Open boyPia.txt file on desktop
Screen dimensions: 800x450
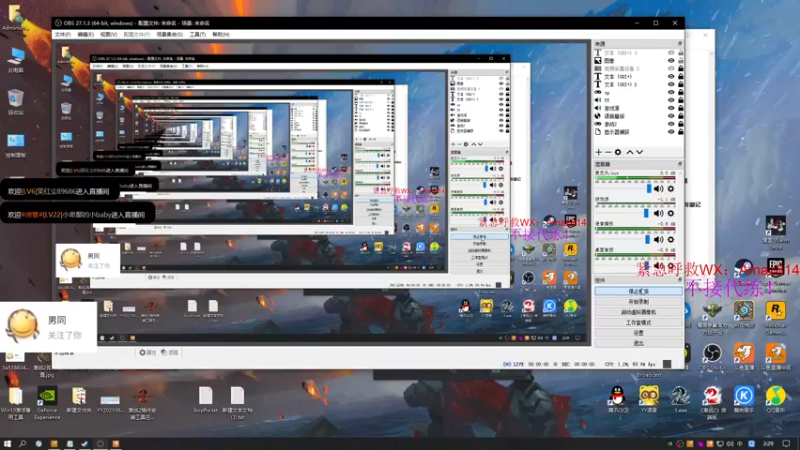[x=206, y=399]
